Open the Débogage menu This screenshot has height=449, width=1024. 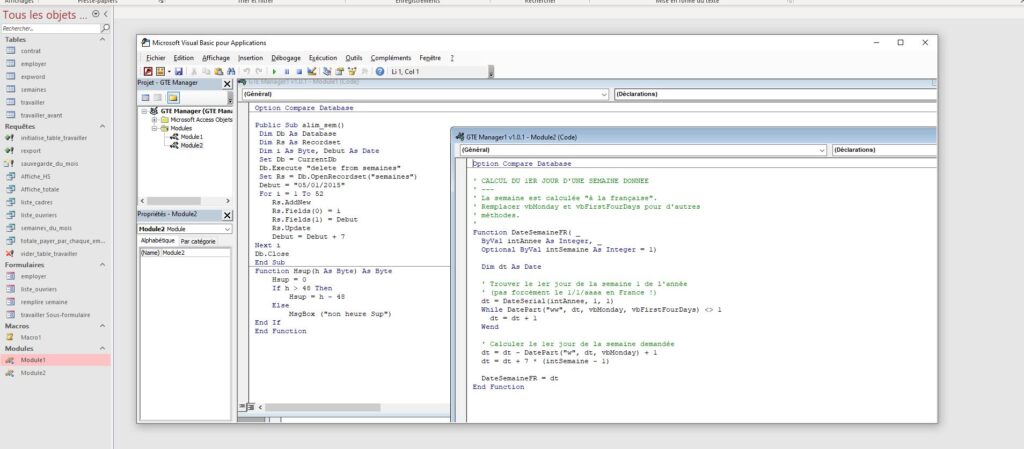pos(285,58)
